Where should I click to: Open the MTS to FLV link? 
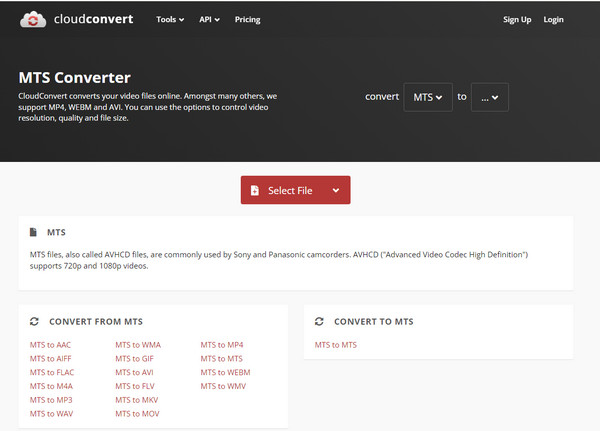click(135, 386)
